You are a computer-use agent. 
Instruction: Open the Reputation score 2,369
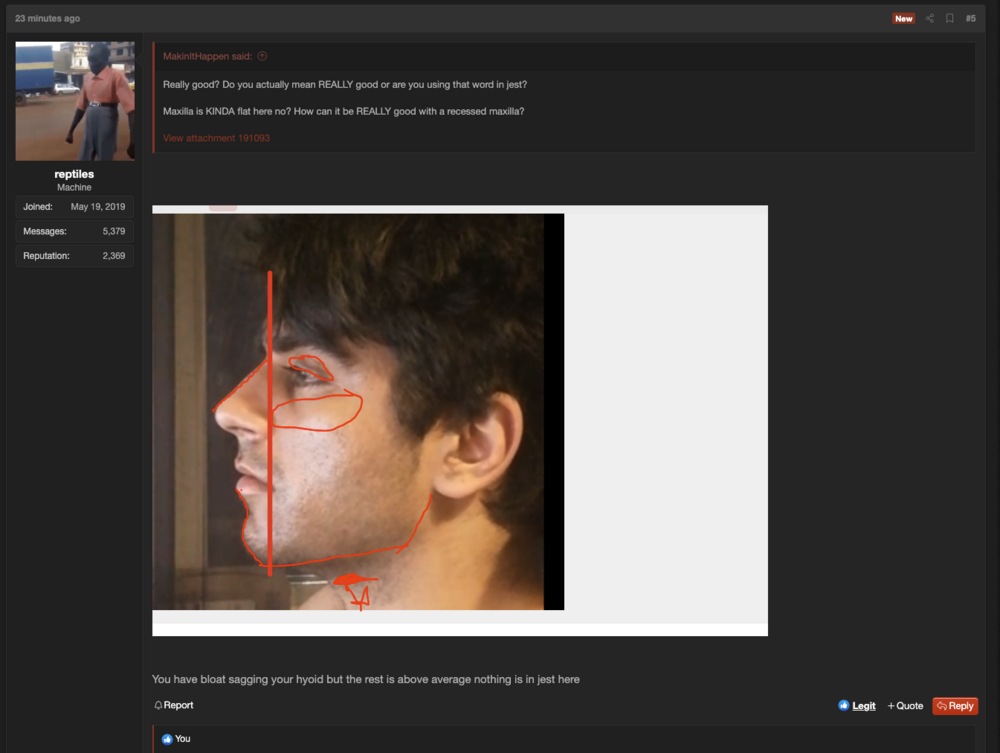pyautogui.click(x=113, y=256)
